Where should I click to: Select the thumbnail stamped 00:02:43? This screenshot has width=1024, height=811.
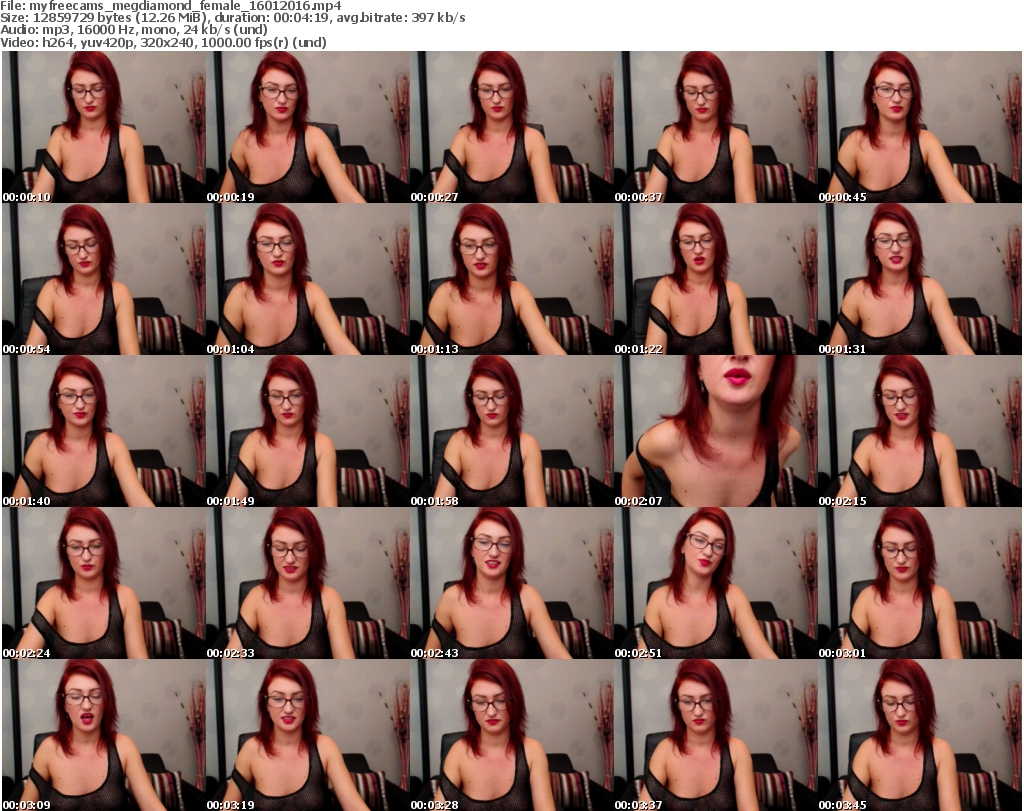coord(511,583)
